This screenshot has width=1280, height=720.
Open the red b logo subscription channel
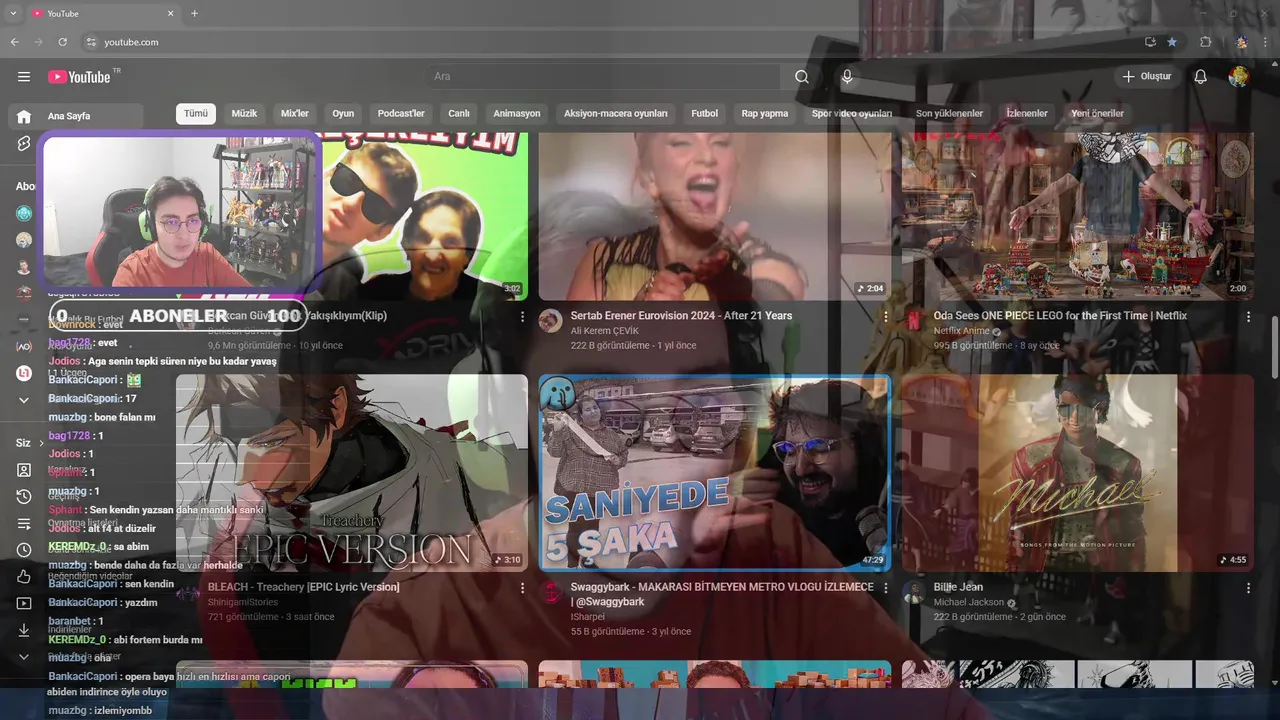coord(24,373)
